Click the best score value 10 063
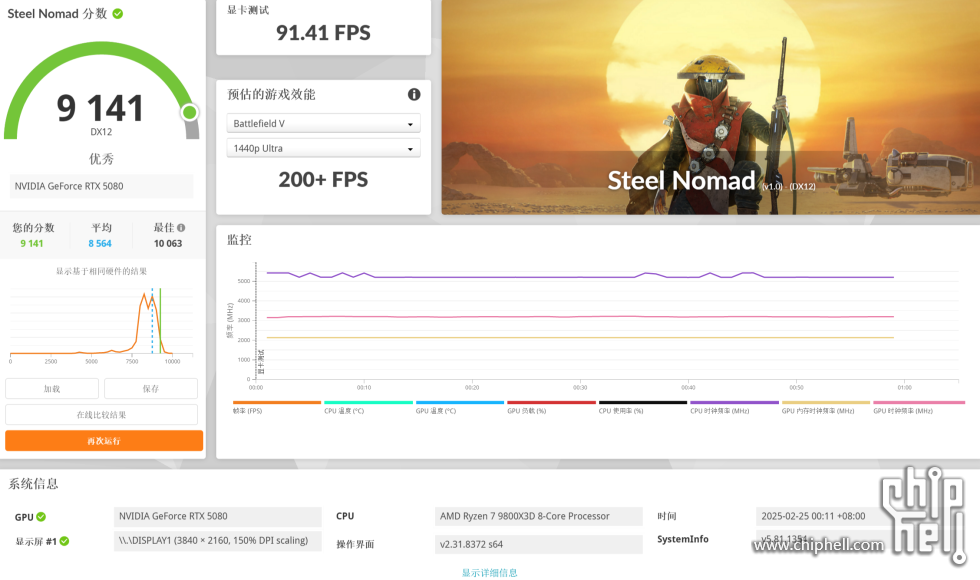 168,244
